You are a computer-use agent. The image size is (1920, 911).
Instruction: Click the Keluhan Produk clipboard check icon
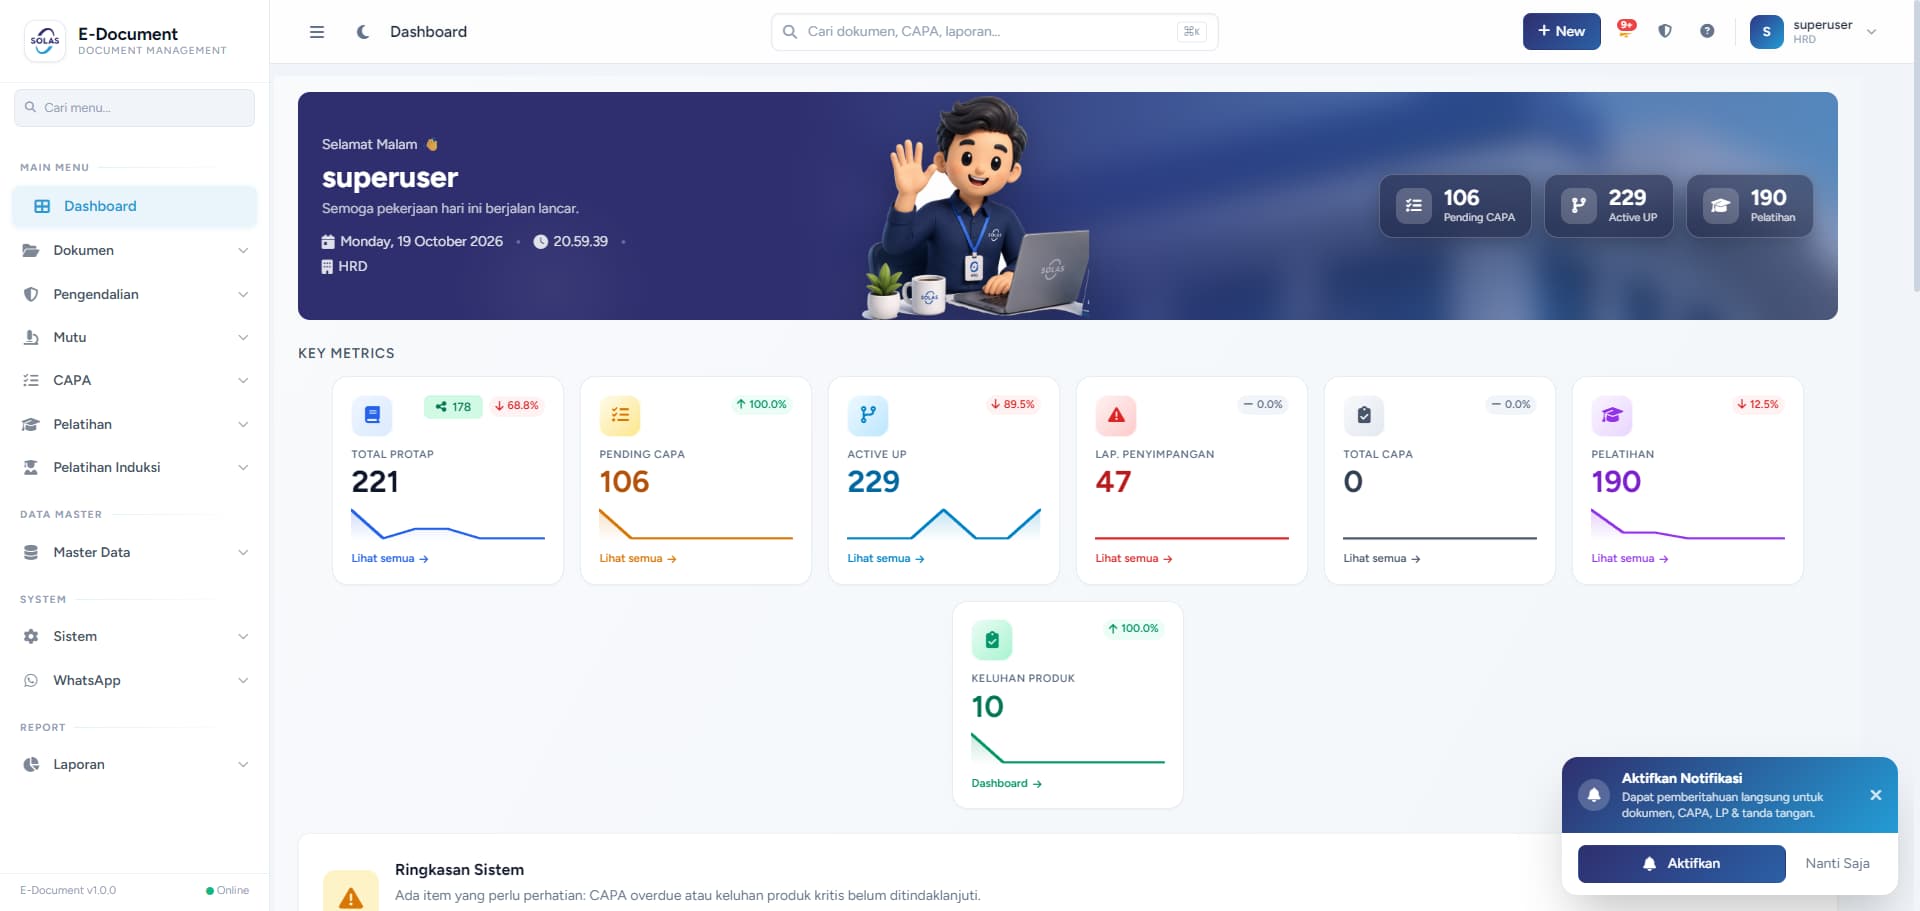point(992,640)
